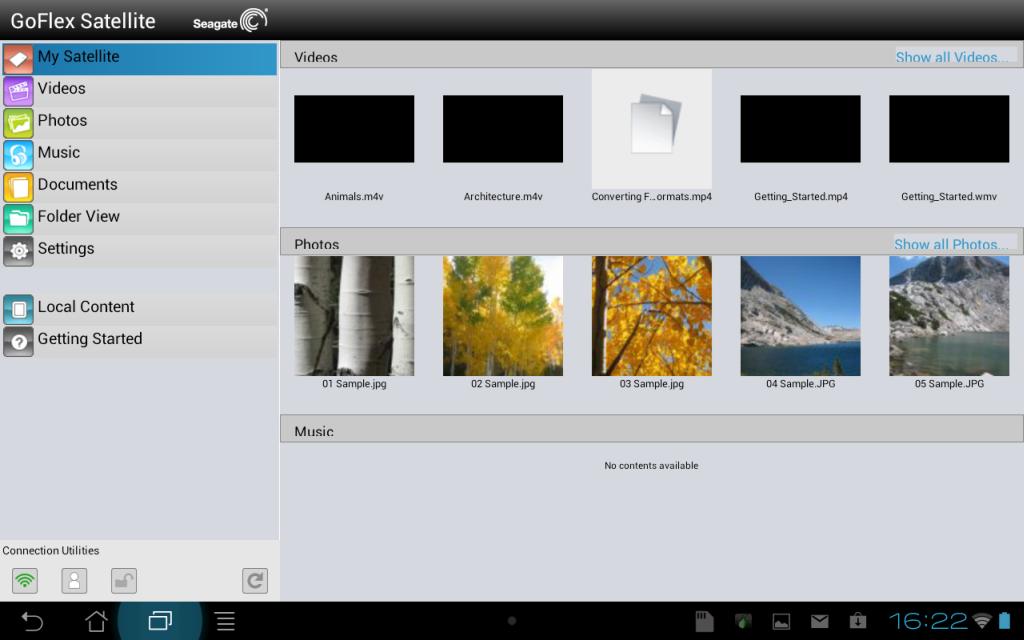
Task: Click the 05 Sample.JPG file name
Action: pyautogui.click(x=949, y=384)
